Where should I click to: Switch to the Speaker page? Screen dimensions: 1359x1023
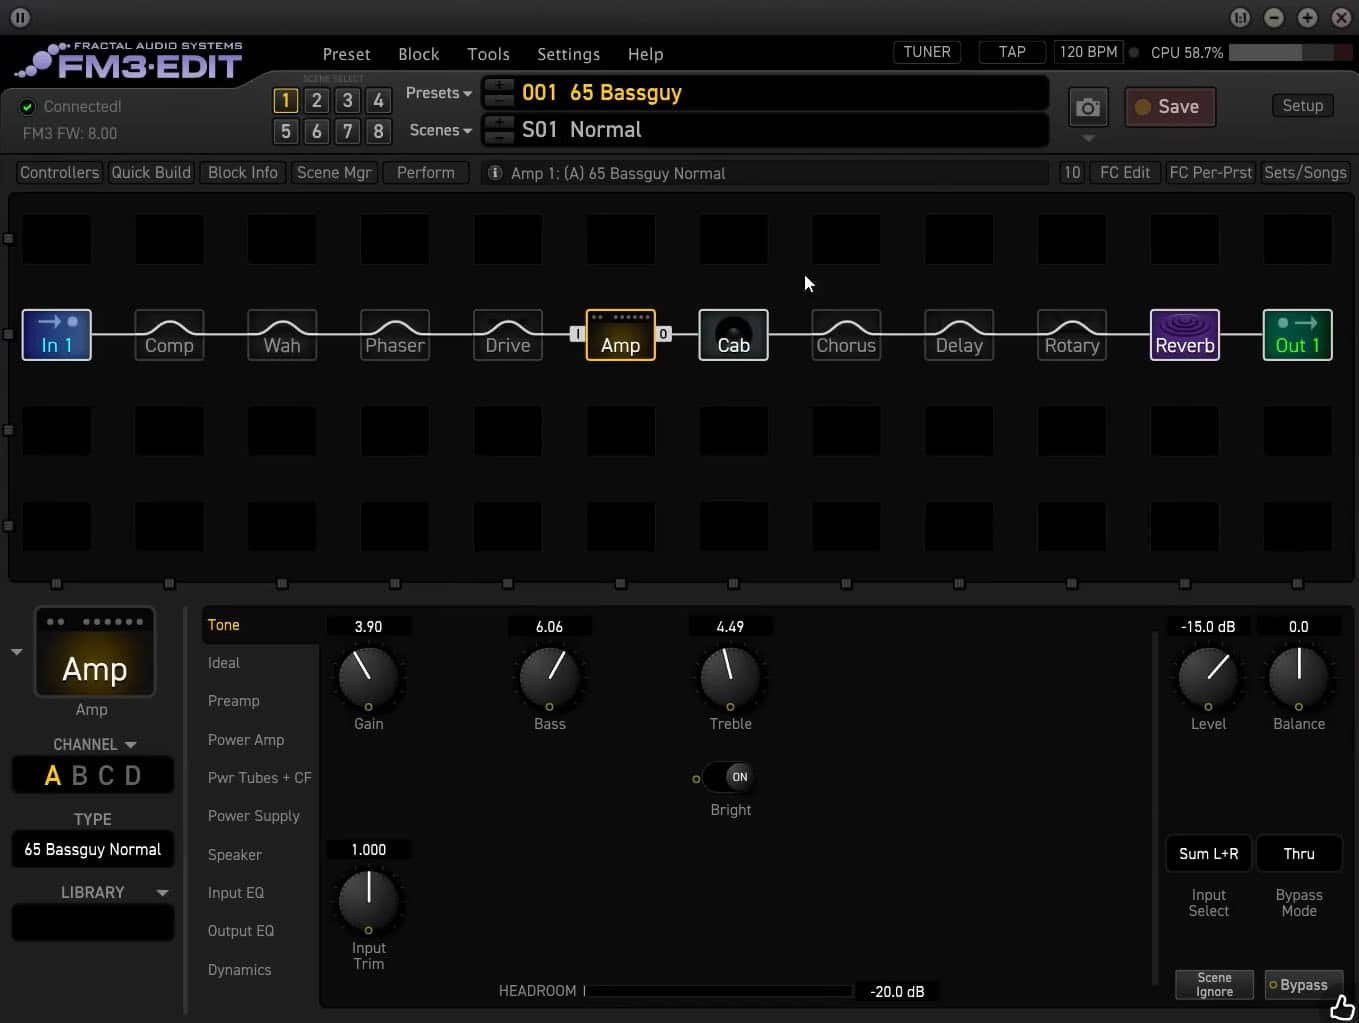[x=235, y=855]
